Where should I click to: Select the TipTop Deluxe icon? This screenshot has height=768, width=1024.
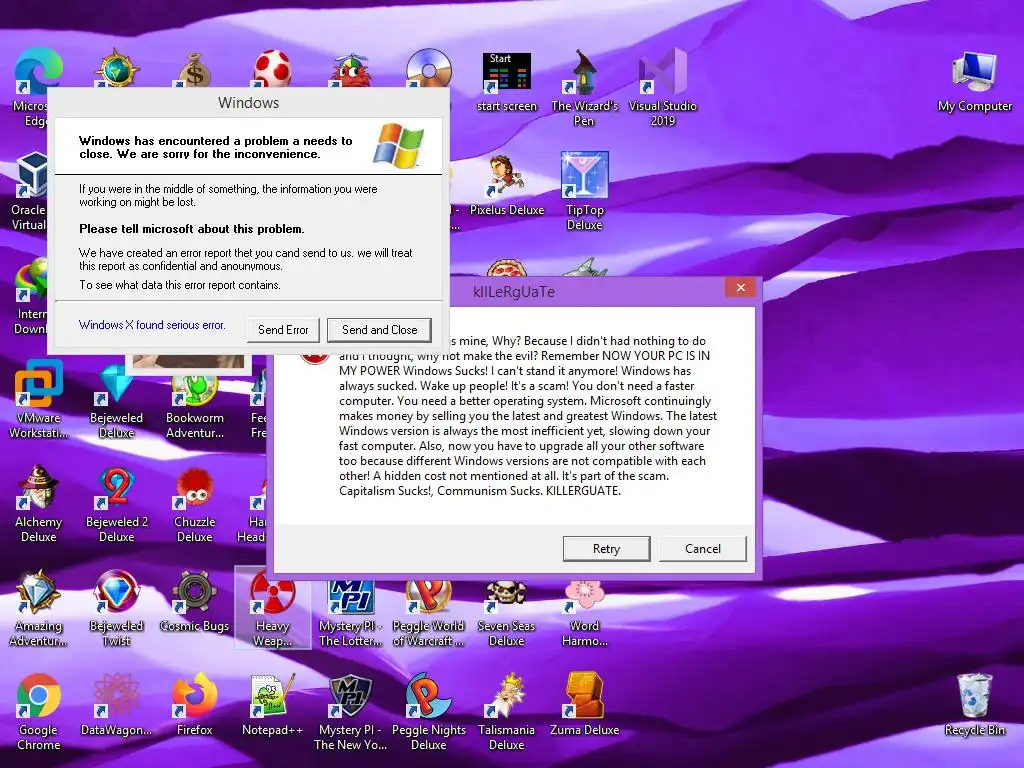pyautogui.click(x=584, y=192)
